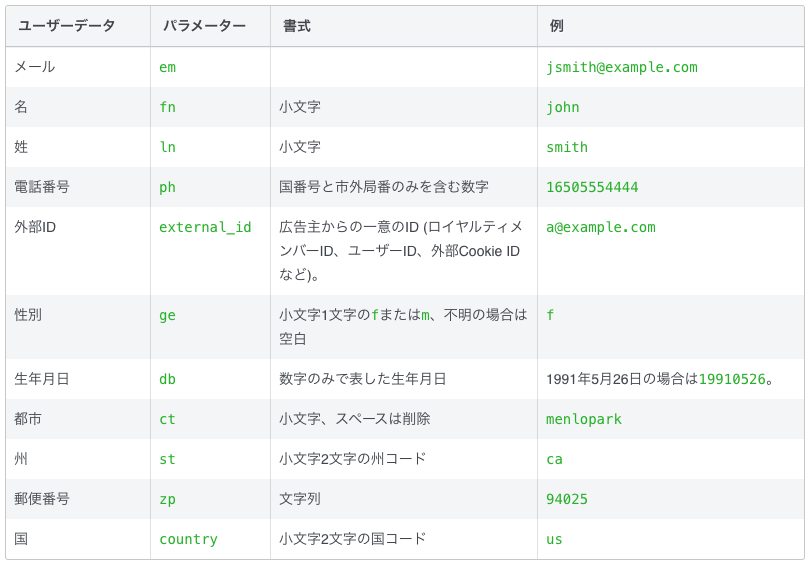
Task: Click the ge gender parameter
Action: point(167,316)
